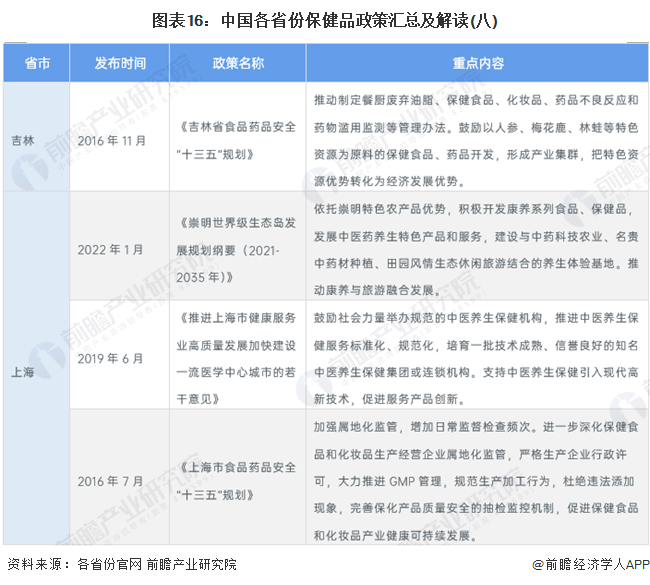Screen dimensions: 650x585
Task: Click the 资料来源 source text
Action: click(122, 565)
